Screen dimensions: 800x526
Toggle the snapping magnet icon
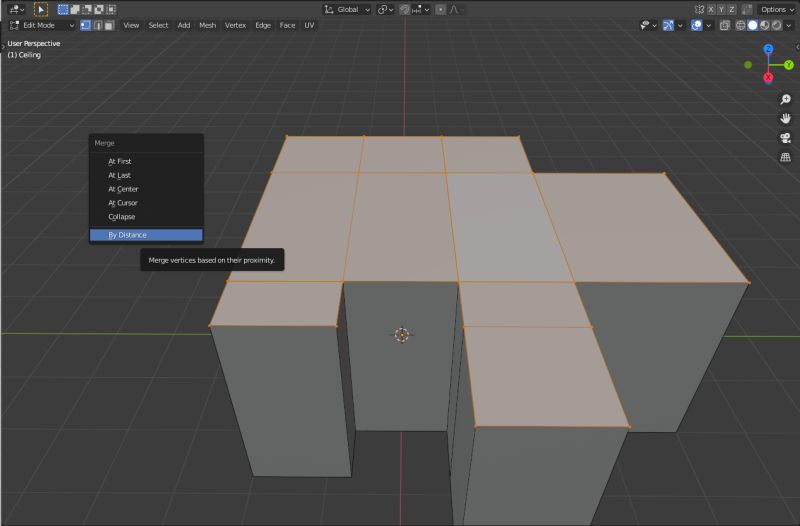[404, 9]
